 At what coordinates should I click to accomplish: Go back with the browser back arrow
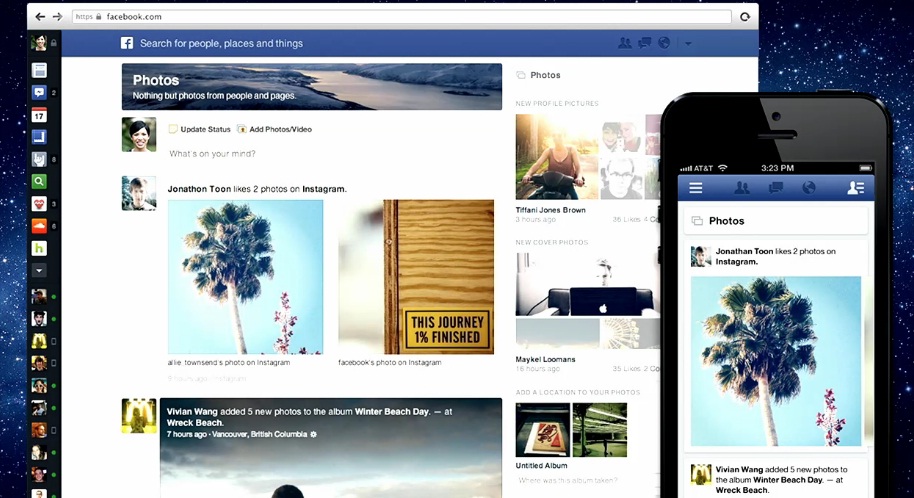40,17
